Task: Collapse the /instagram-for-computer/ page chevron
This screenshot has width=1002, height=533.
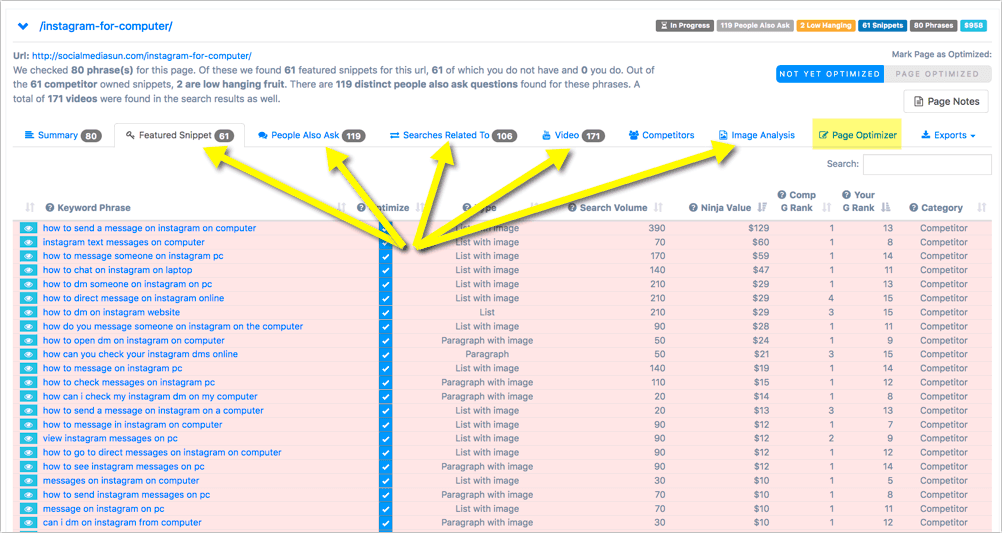Action: [23, 25]
